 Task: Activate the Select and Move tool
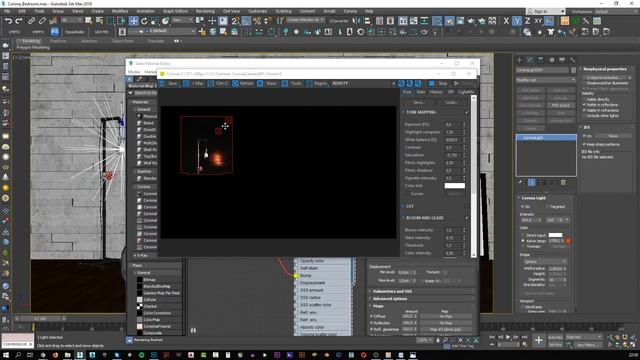tap(133, 21)
